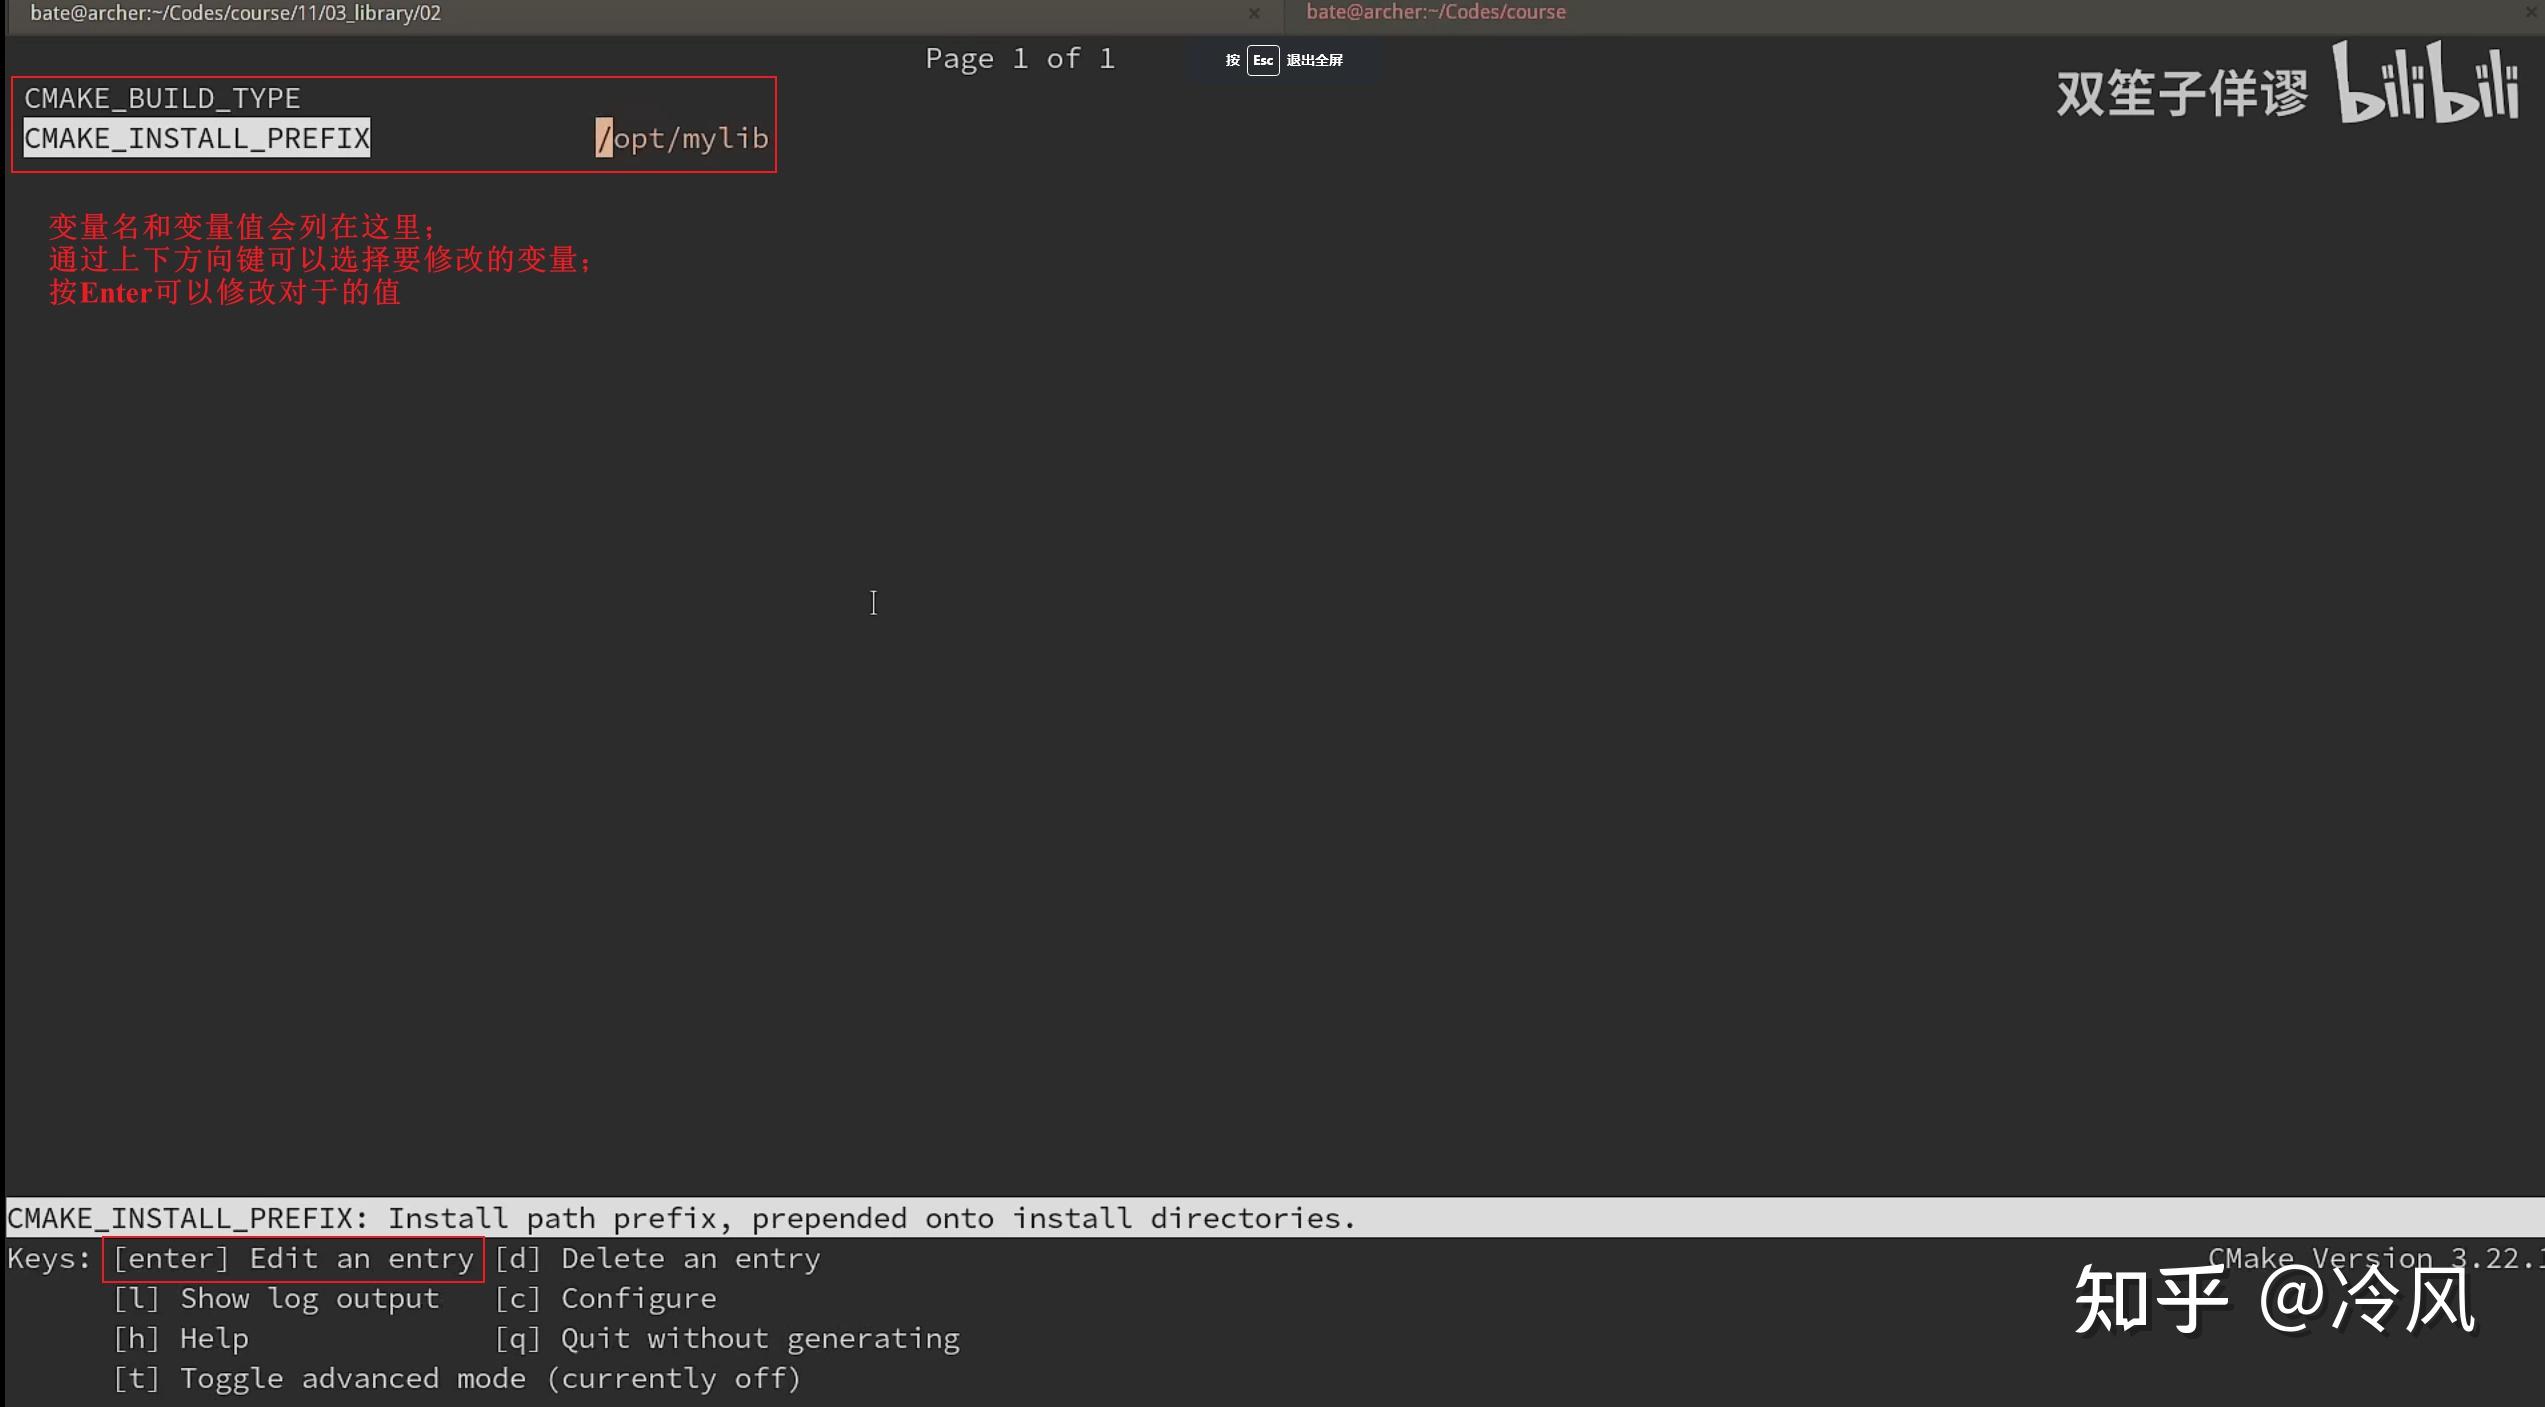Edit the /opt/mylib input field

click(681, 139)
